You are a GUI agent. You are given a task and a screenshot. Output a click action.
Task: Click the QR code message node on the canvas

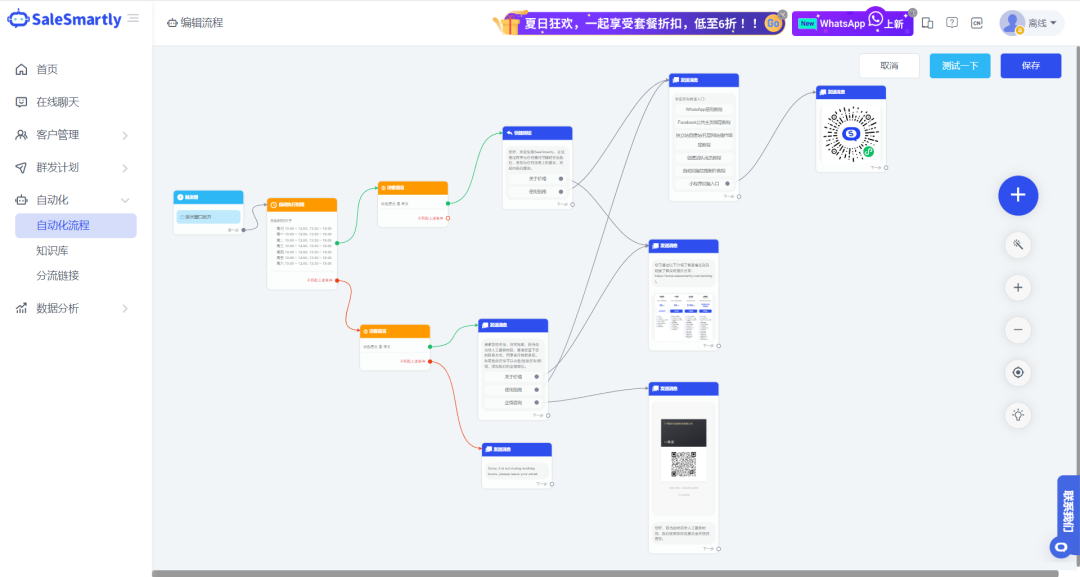(x=850, y=130)
